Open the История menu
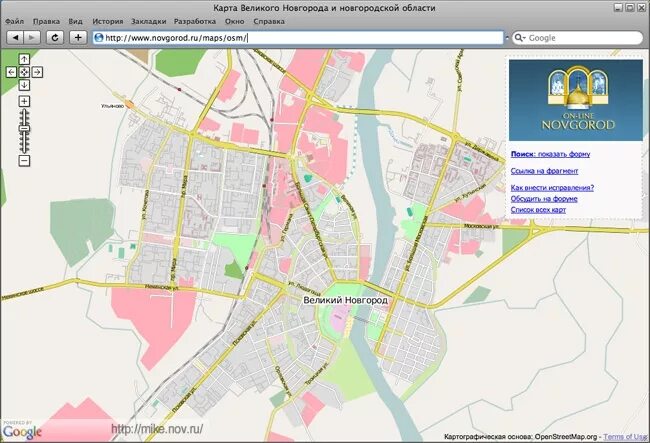The width and height of the screenshot is (650, 443). [x=107, y=21]
